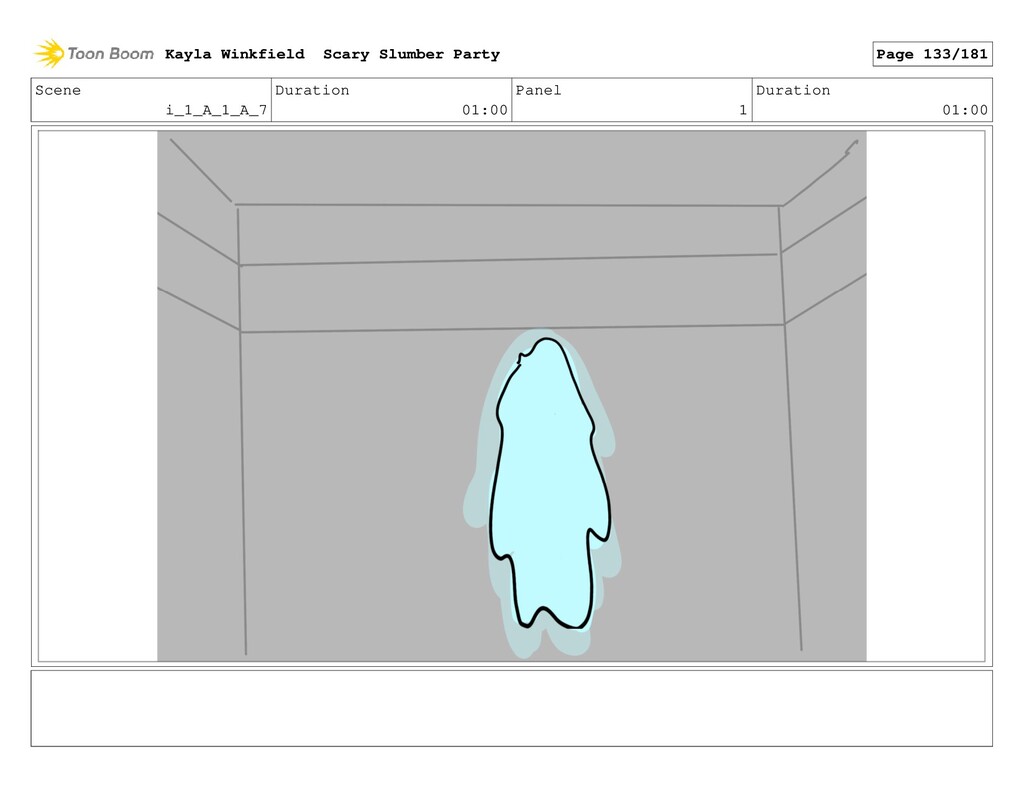Click the Panel header label
The height and width of the screenshot is (793, 1024).
coord(538,90)
